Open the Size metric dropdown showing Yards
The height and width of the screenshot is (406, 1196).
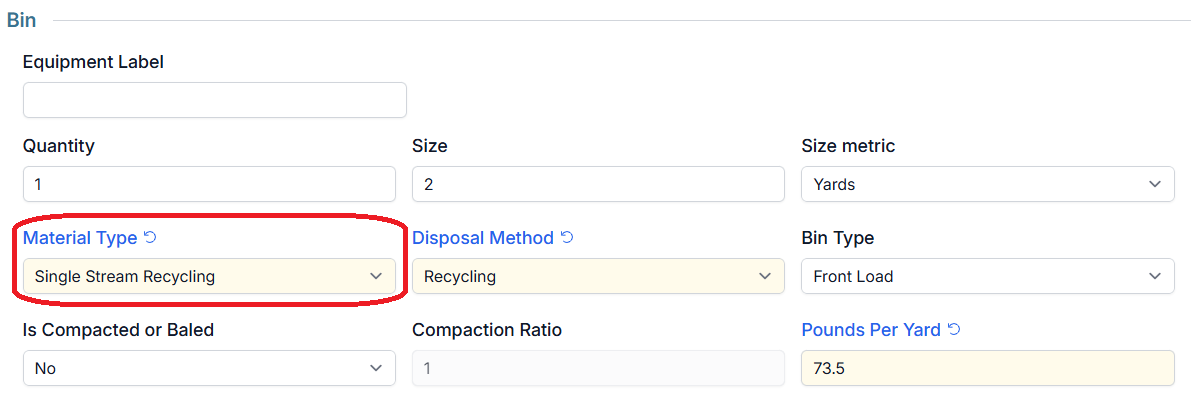tap(988, 185)
